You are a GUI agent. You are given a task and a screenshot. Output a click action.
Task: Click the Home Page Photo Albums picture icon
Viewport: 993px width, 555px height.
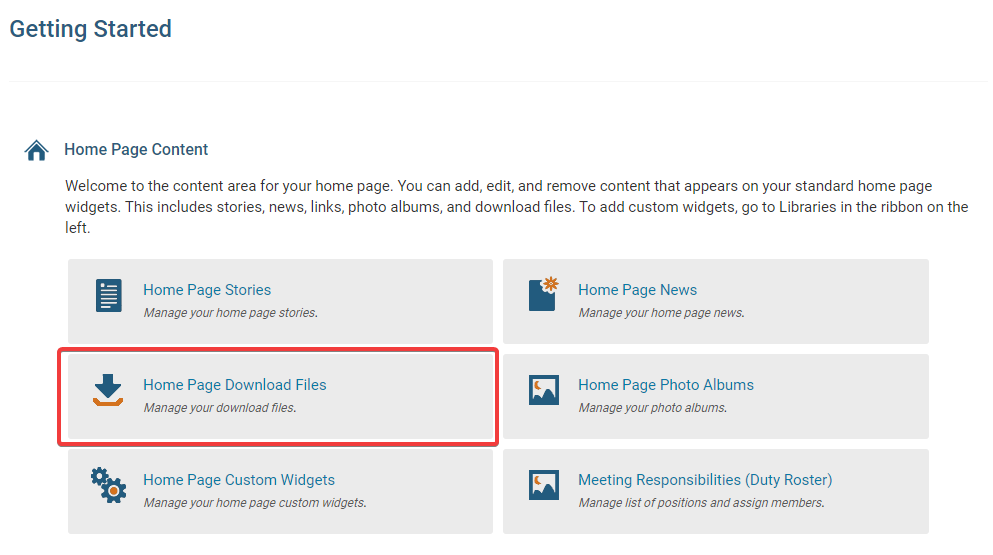543,390
